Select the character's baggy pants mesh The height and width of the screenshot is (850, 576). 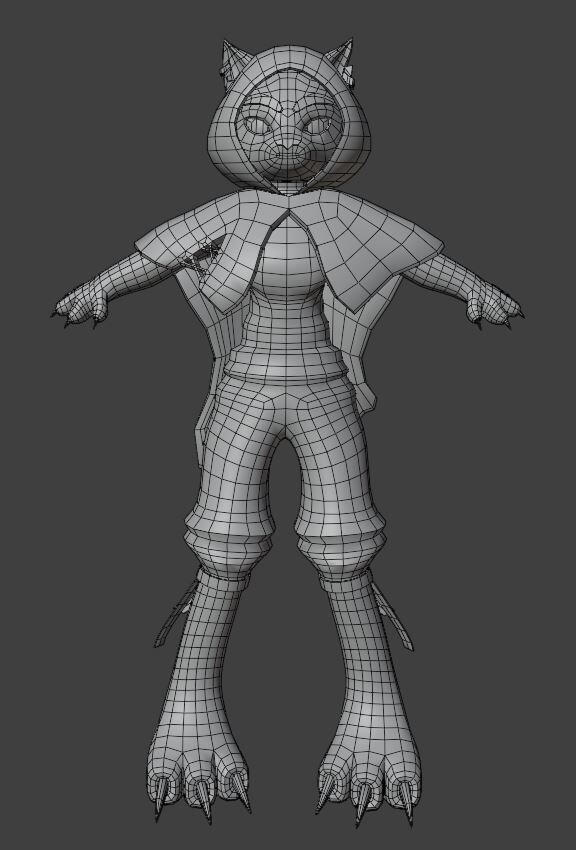click(285, 477)
